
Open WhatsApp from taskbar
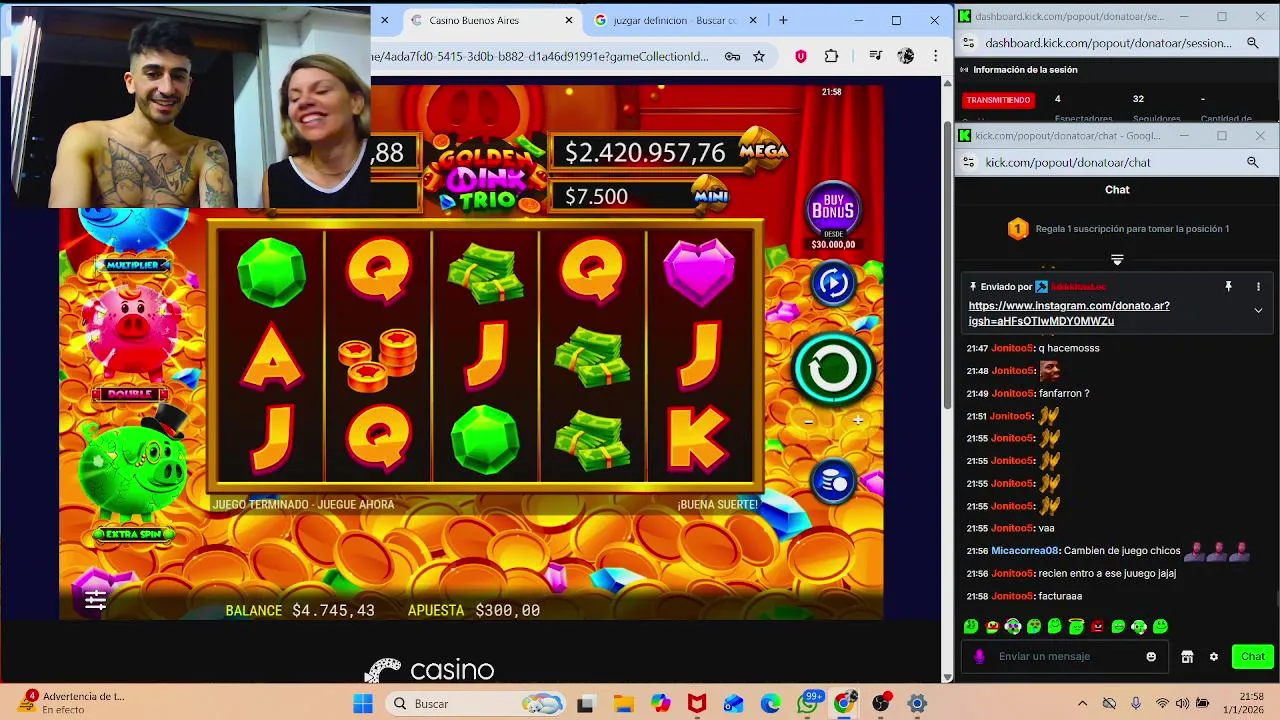click(x=807, y=704)
